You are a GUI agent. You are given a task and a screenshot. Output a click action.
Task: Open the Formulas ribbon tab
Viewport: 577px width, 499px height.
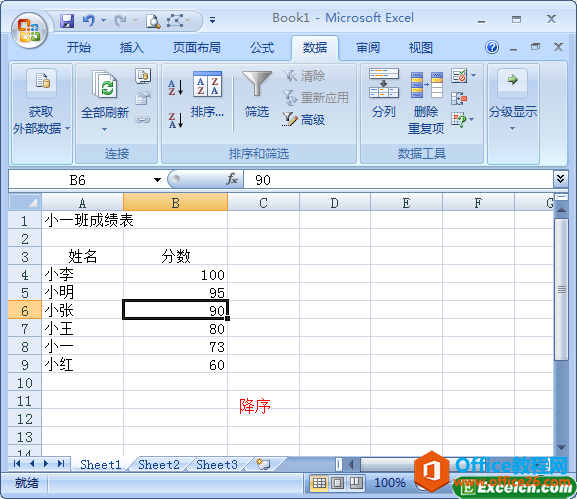pos(262,47)
